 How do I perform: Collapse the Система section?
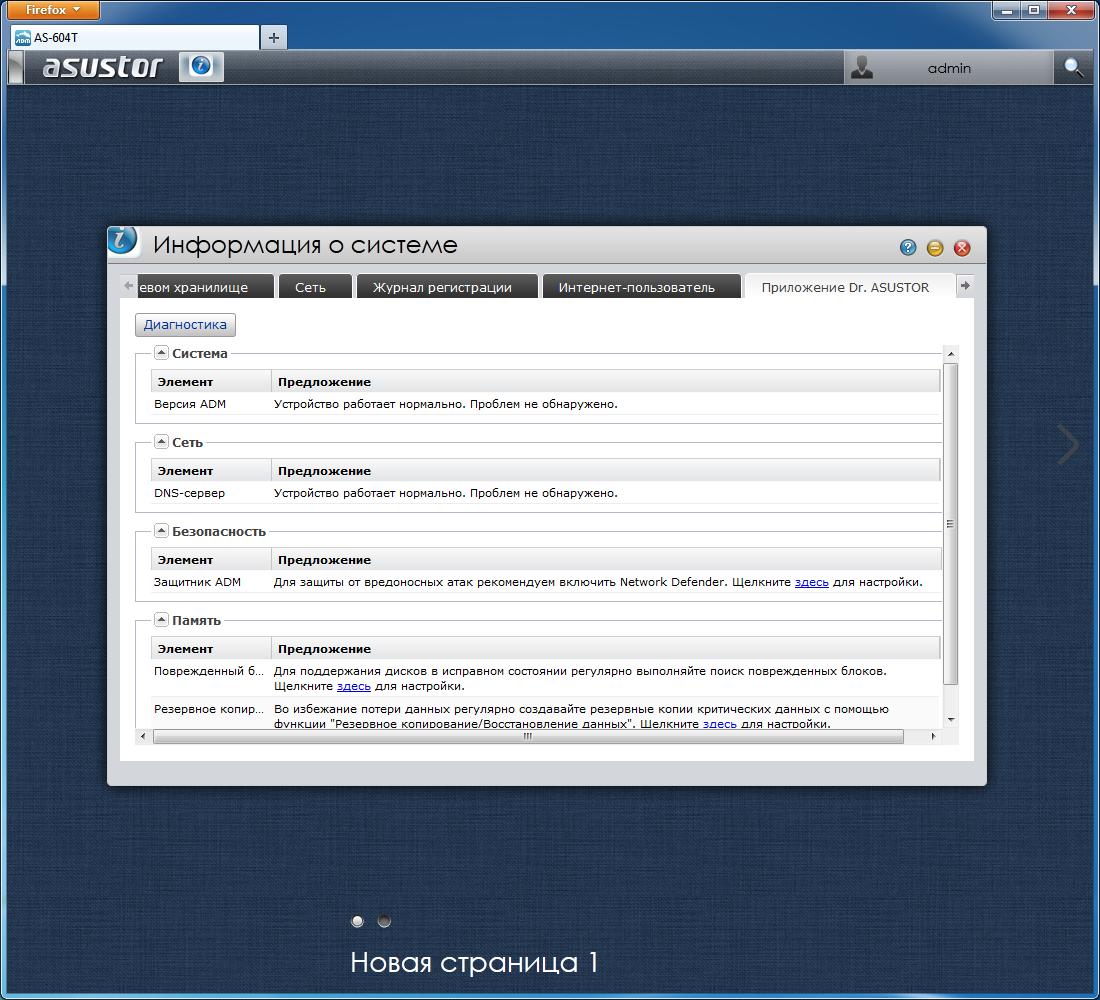click(x=161, y=353)
